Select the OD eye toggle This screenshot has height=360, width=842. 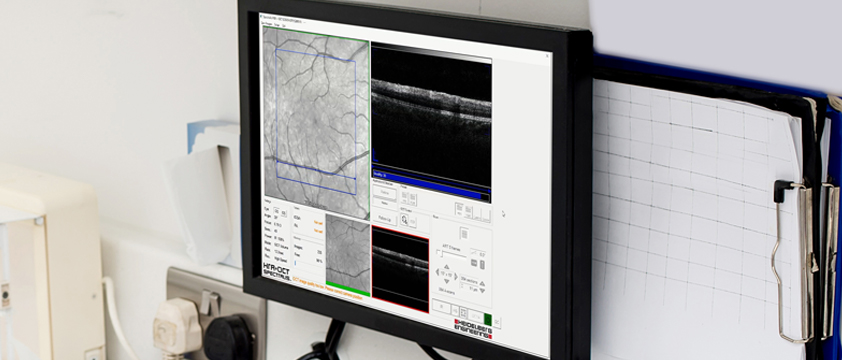pos(276,211)
